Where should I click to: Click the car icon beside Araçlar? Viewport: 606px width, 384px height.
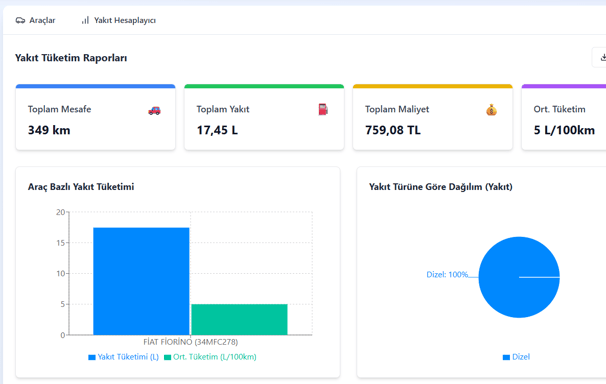point(20,20)
